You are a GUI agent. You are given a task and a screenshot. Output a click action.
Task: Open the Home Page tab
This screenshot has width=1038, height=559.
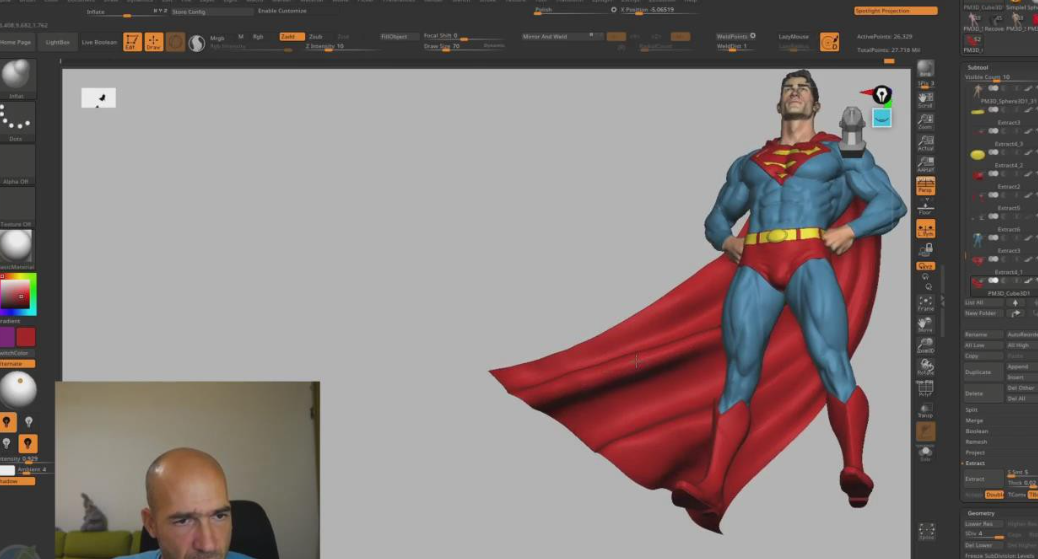[x=16, y=42]
